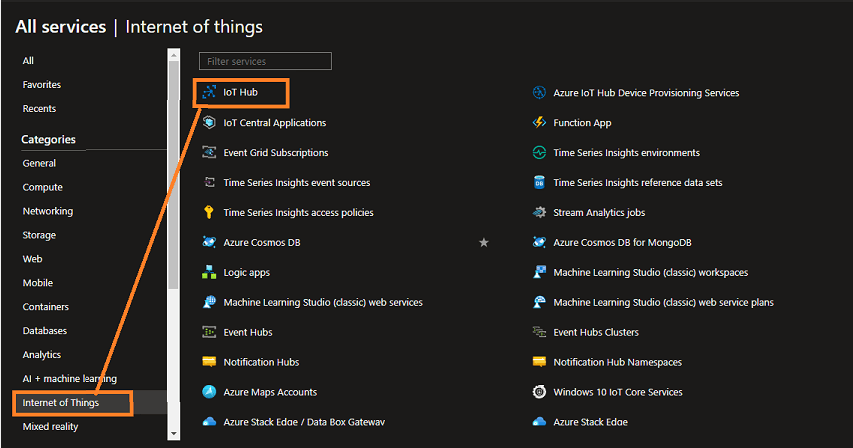Viewport: 853px width, 448px height.
Task: Open the Stream Analytics jobs gear icon
Action: tap(539, 212)
